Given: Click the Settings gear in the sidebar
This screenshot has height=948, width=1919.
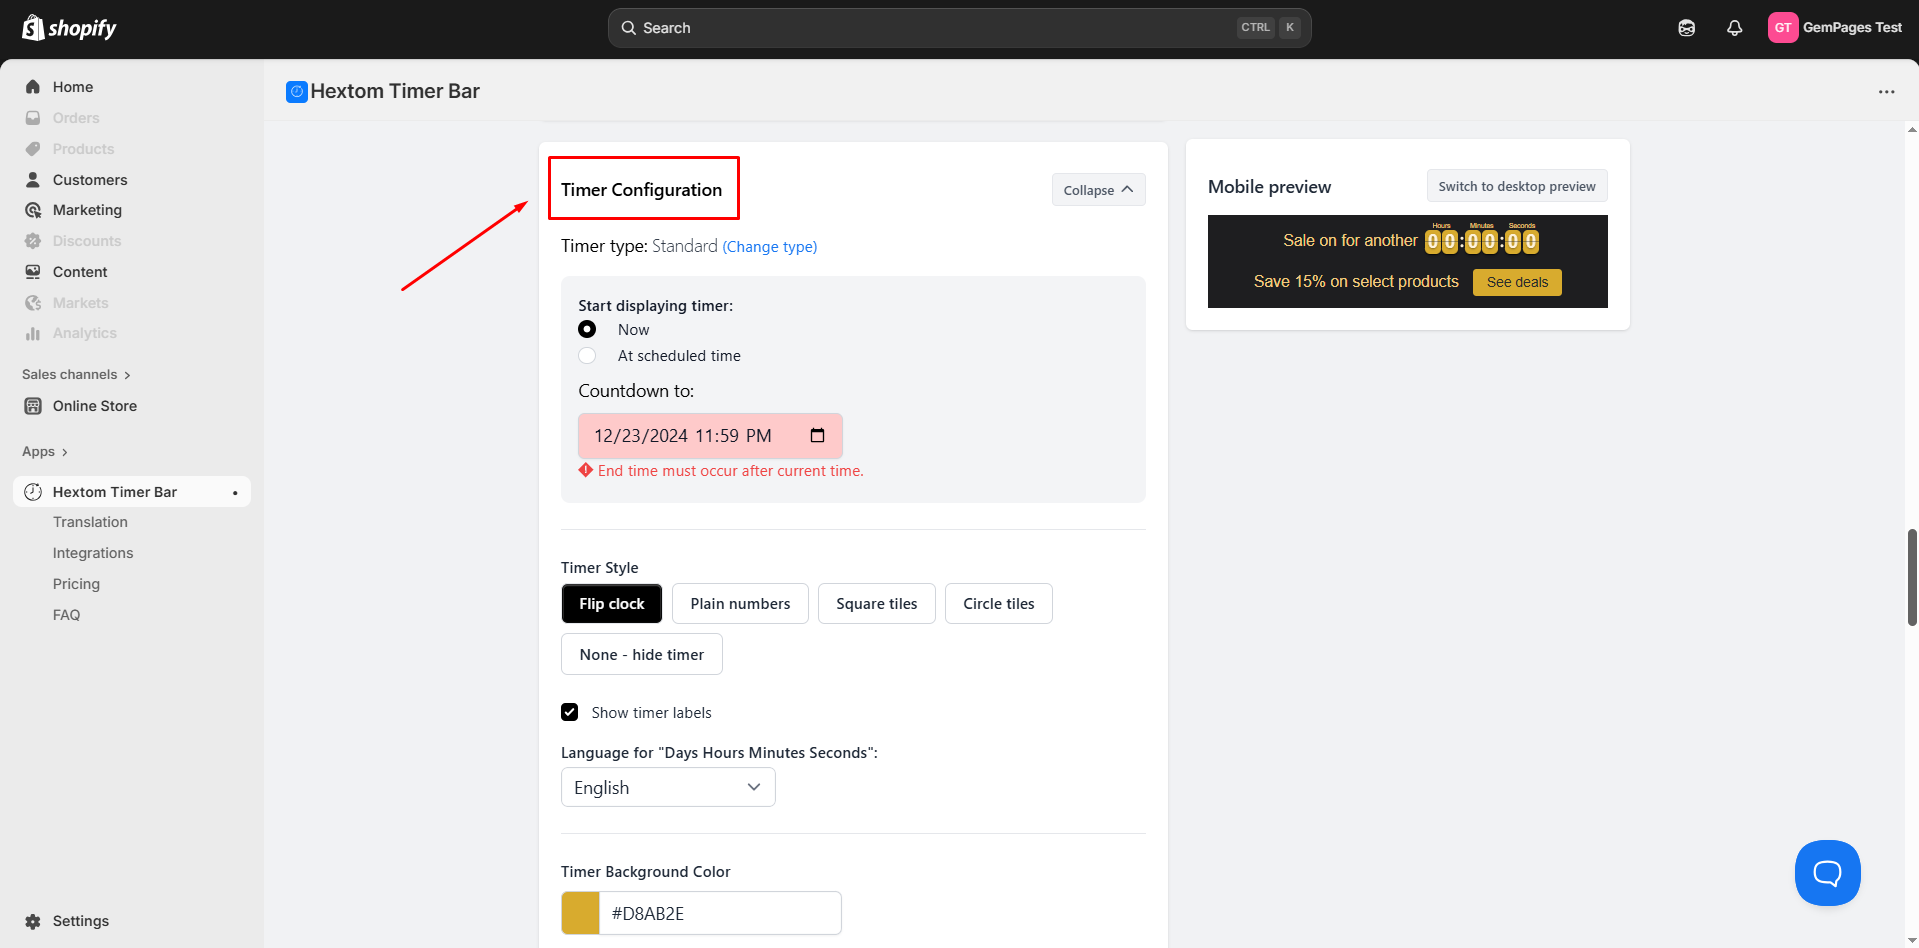Looking at the screenshot, I should click(x=33, y=921).
